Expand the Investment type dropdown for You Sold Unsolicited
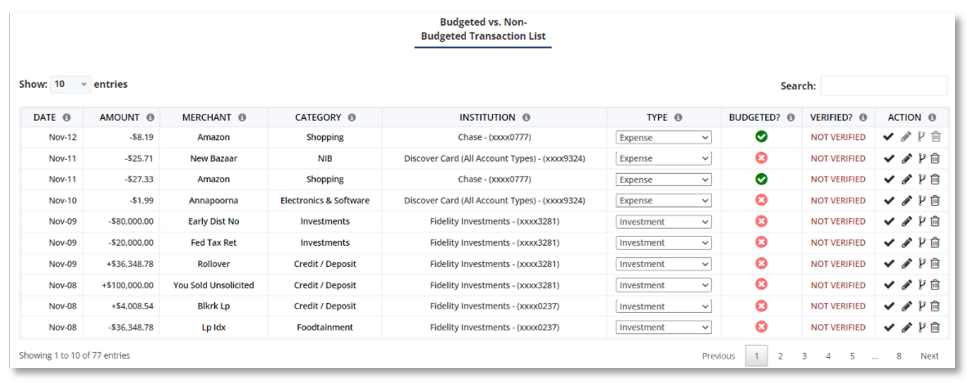The image size is (971, 383). pos(664,285)
